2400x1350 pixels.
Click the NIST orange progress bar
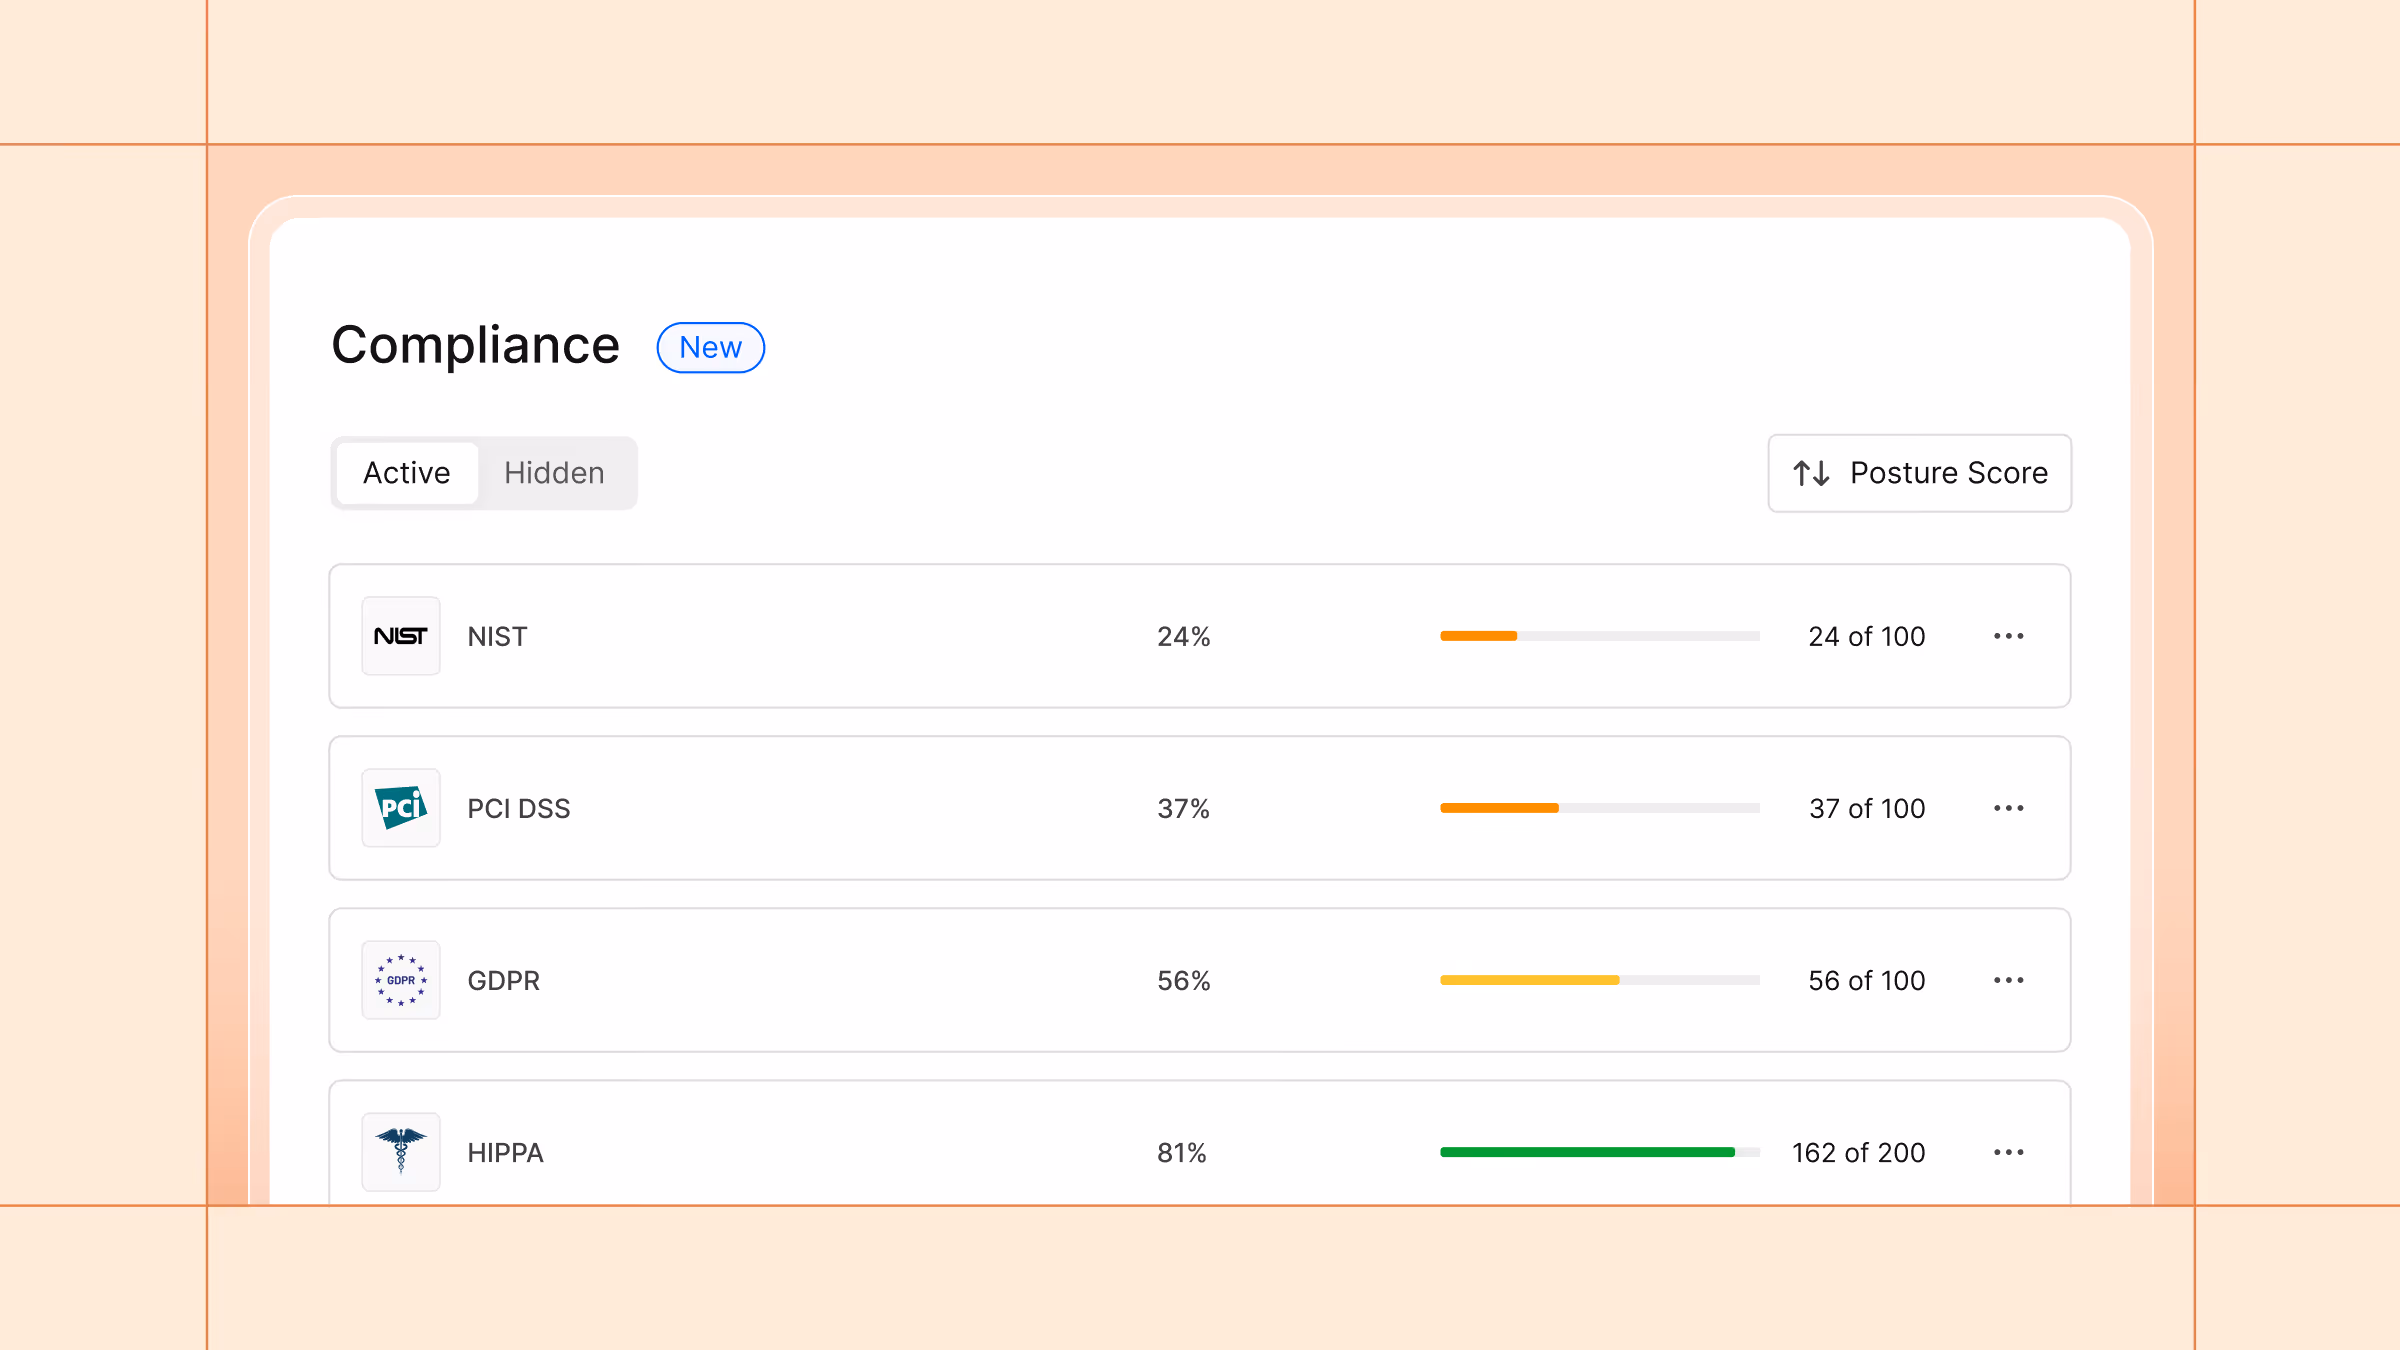click(1479, 636)
